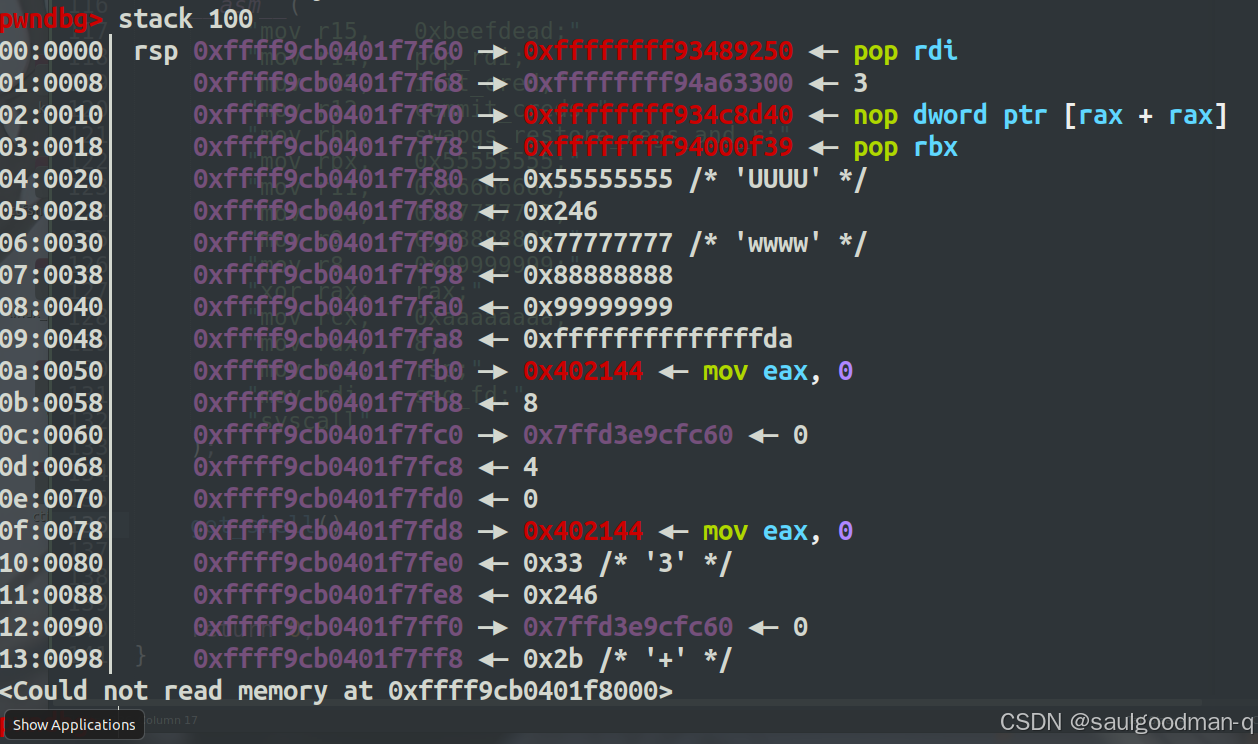Select stack address 0xffff9cb0401f7fa8
Screen dimensions: 1258x744
pyautogui.click(x=328, y=339)
